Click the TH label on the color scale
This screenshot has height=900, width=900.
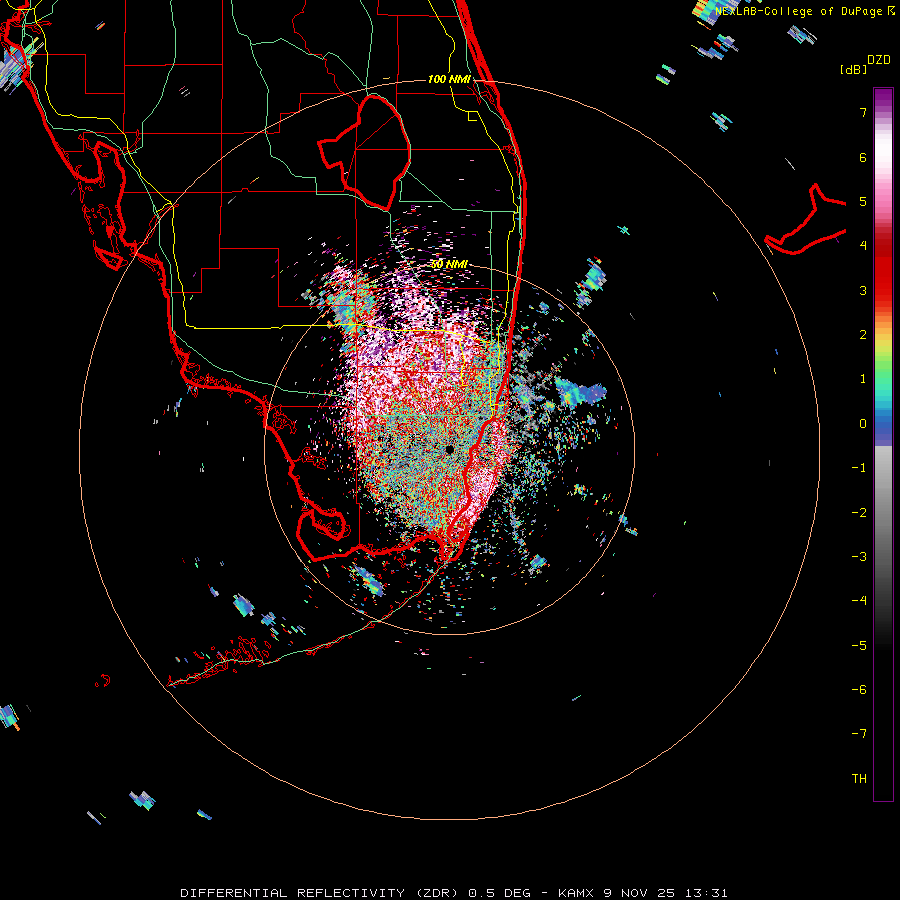(x=859, y=779)
